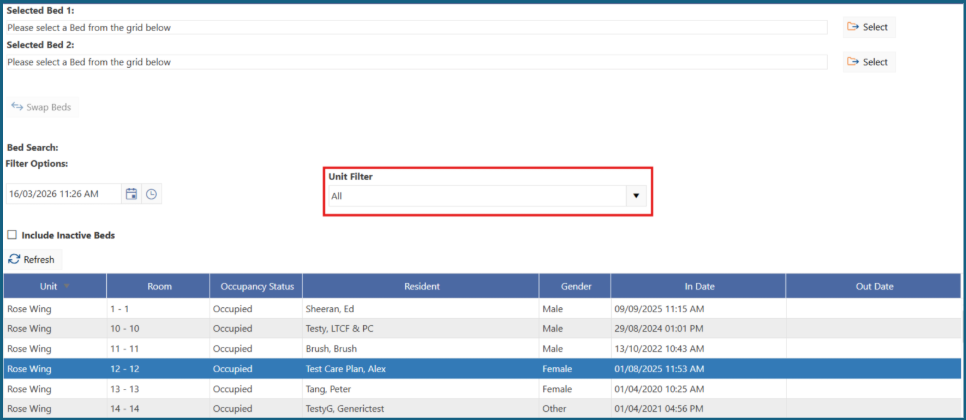Click Female gender cell for Tang, Peter
Viewport: 966px width, 420px height.
[x=575, y=389]
